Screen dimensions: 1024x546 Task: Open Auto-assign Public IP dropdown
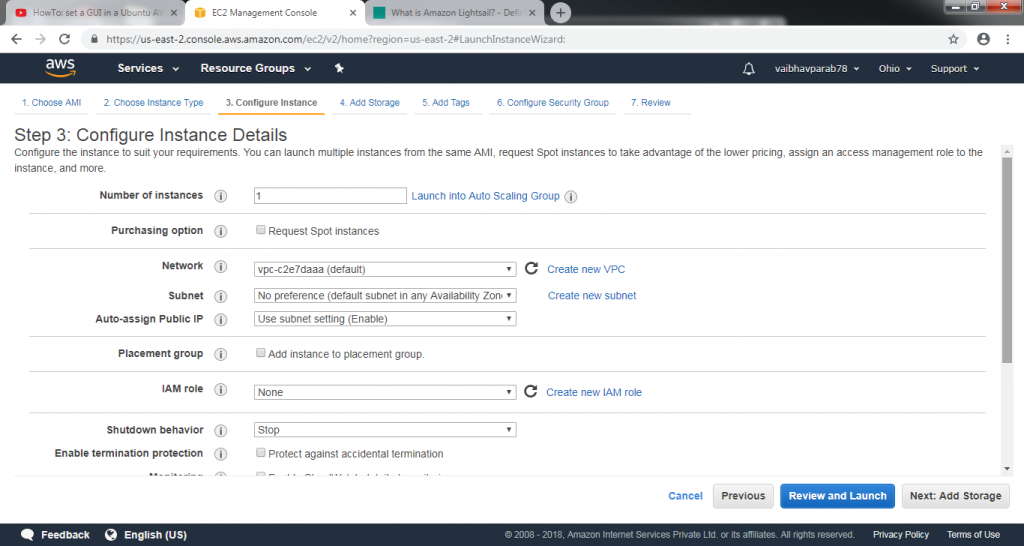(385, 319)
